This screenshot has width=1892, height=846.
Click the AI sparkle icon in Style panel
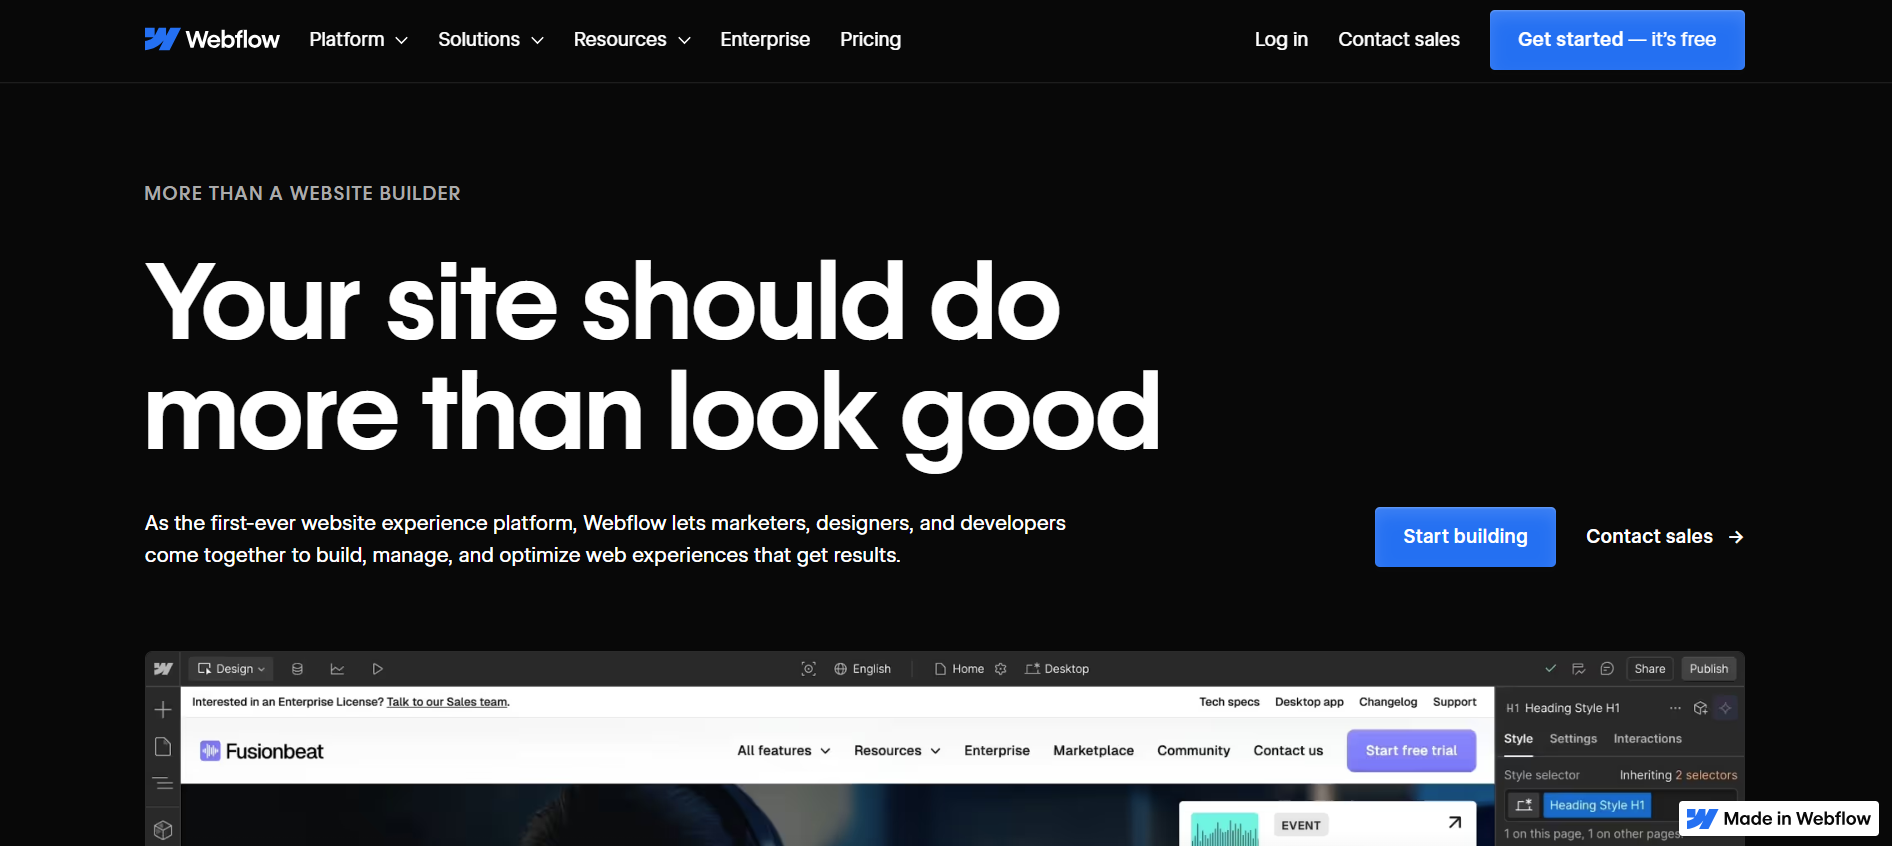click(x=1725, y=708)
